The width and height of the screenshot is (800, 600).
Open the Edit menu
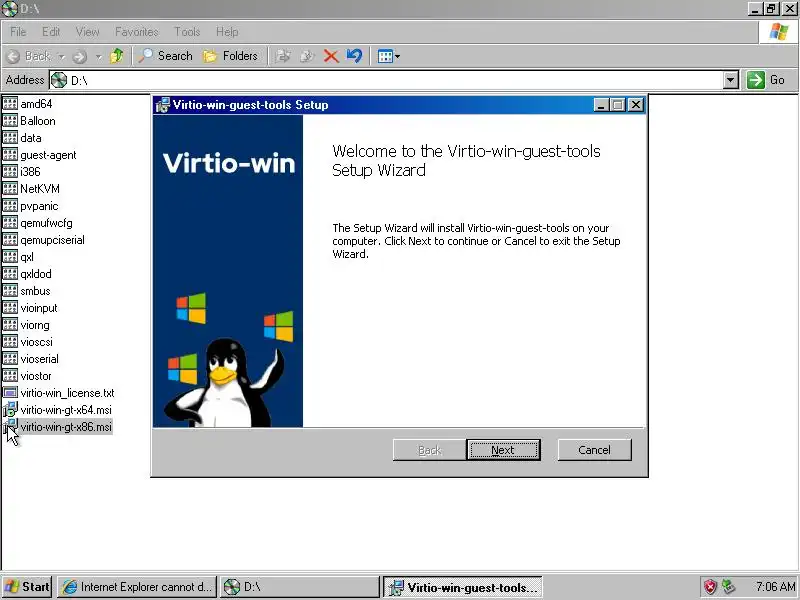point(51,32)
